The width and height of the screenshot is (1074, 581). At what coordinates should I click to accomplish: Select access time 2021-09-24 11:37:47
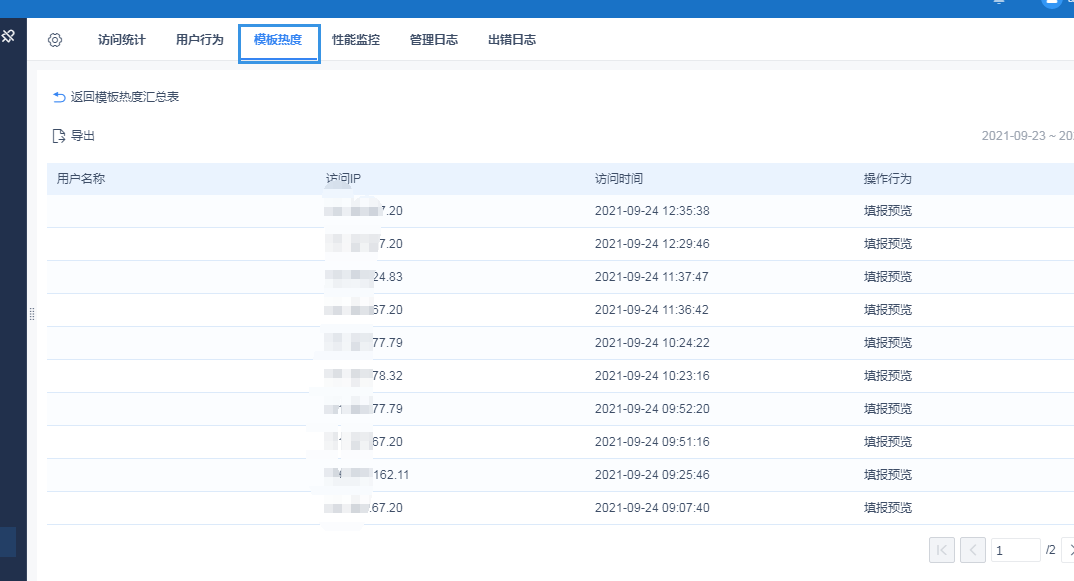(651, 277)
